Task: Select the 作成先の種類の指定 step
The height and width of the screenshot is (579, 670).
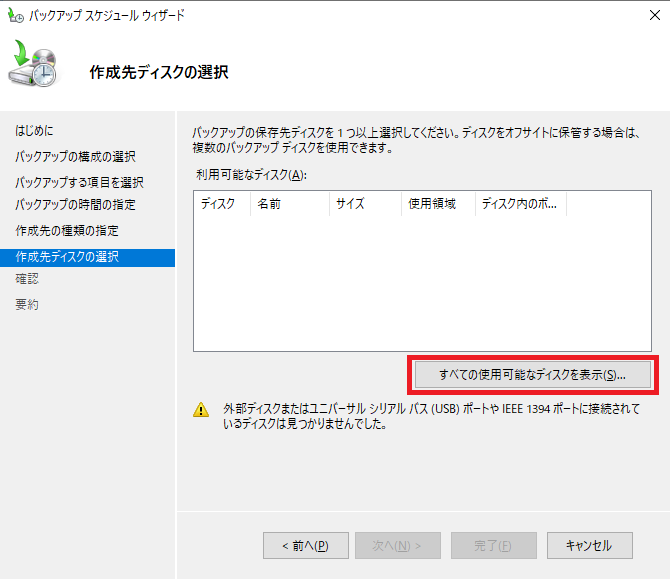Action: (x=67, y=231)
